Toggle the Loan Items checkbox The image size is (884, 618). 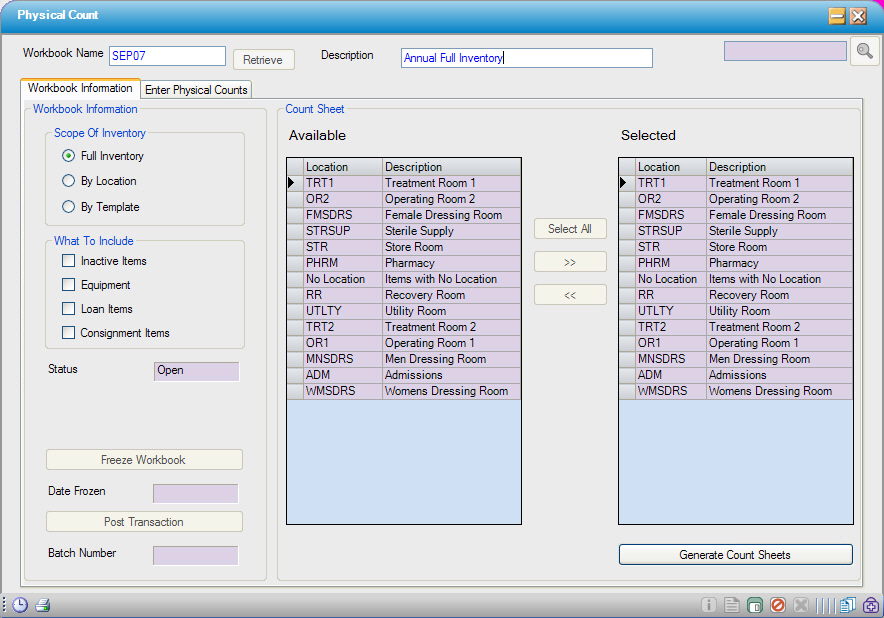click(x=69, y=309)
